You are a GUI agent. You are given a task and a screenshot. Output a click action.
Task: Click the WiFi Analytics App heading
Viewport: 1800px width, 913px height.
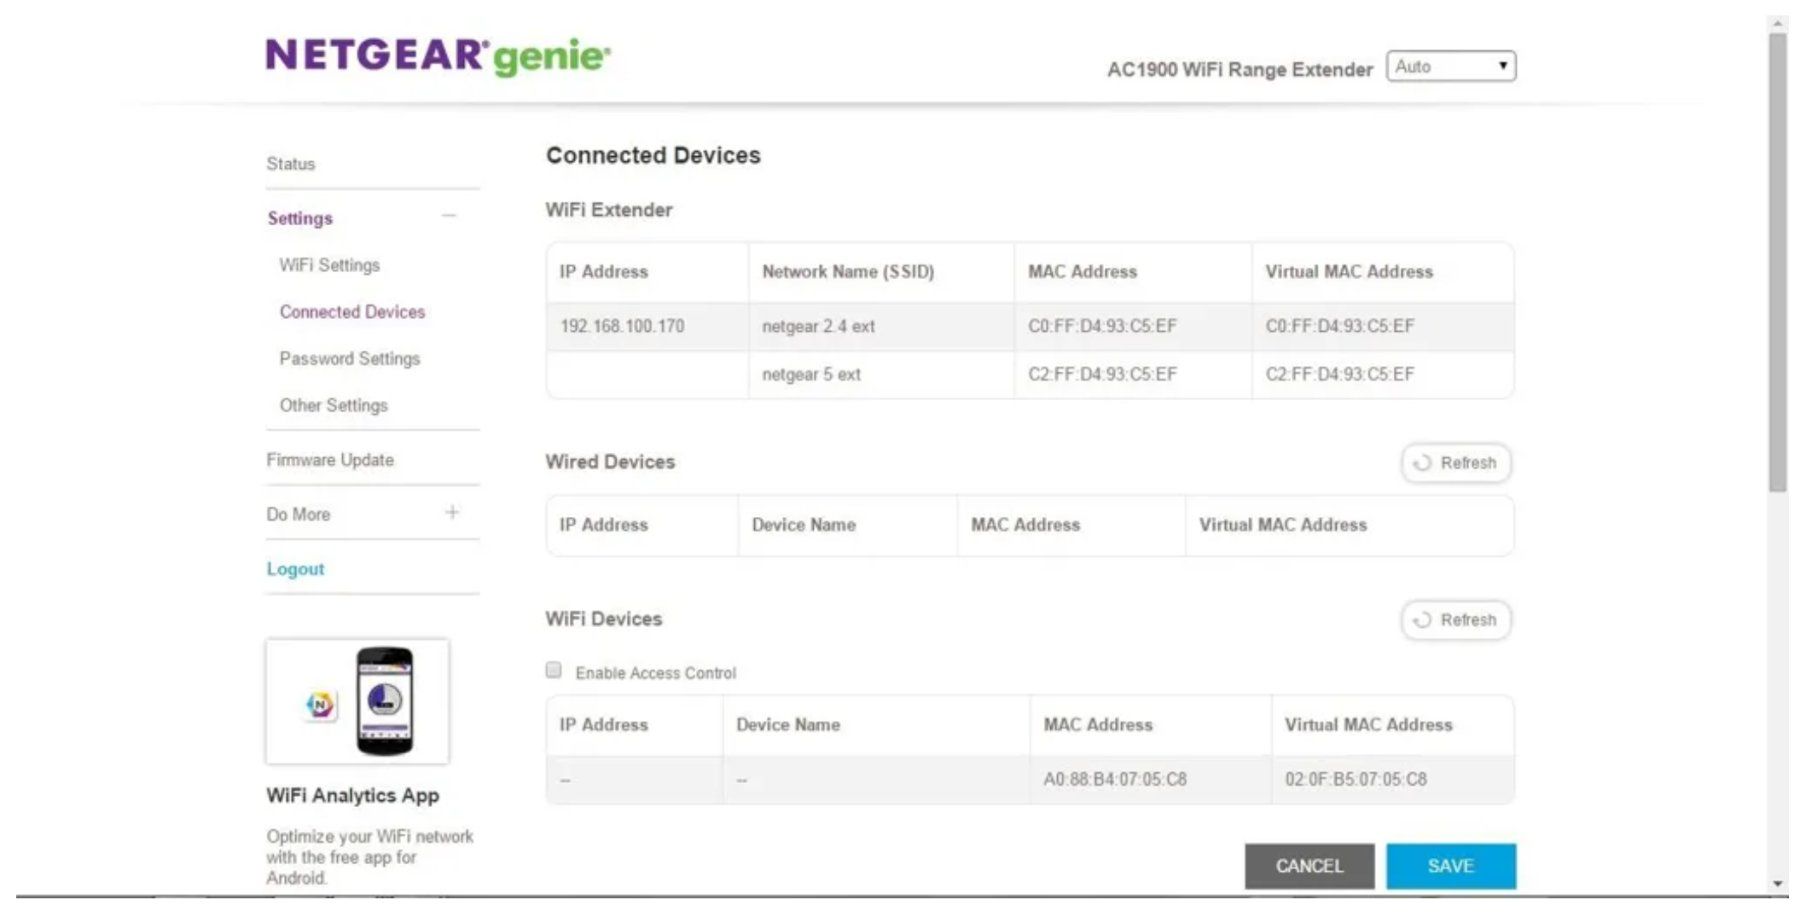(353, 795)
